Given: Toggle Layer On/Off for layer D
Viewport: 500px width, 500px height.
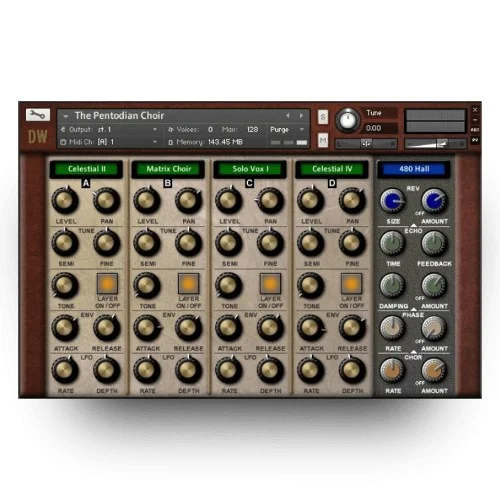Looking at the screenshot, I should click(352, 284).
